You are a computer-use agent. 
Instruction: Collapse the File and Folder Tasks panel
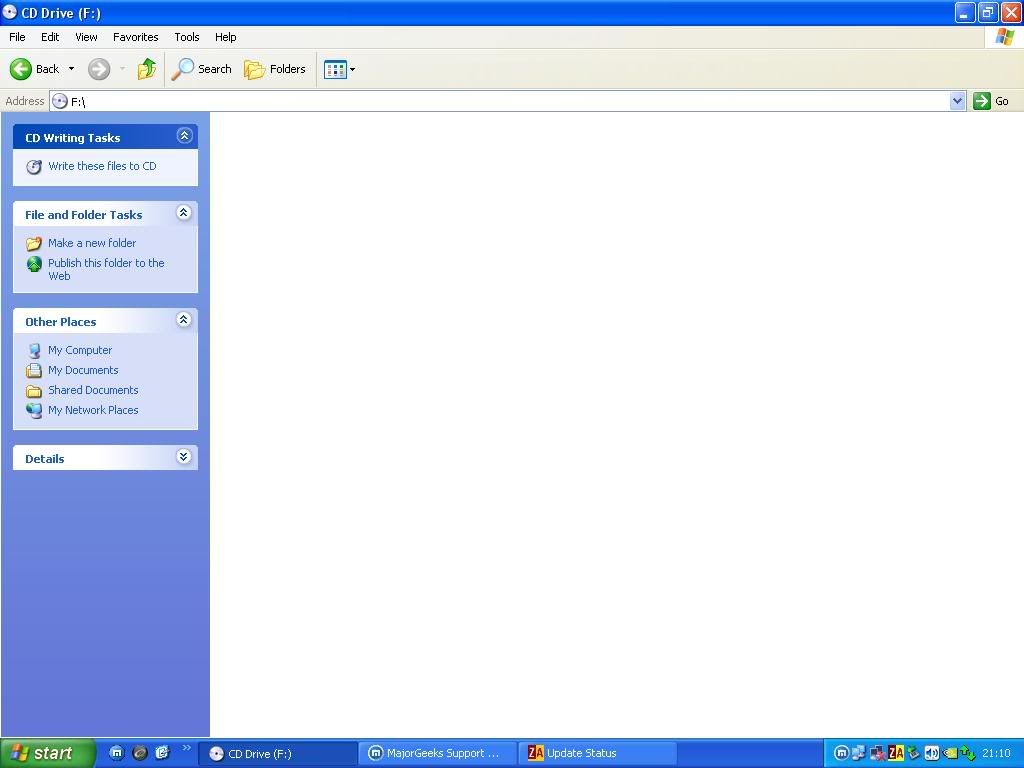(184, 213)
